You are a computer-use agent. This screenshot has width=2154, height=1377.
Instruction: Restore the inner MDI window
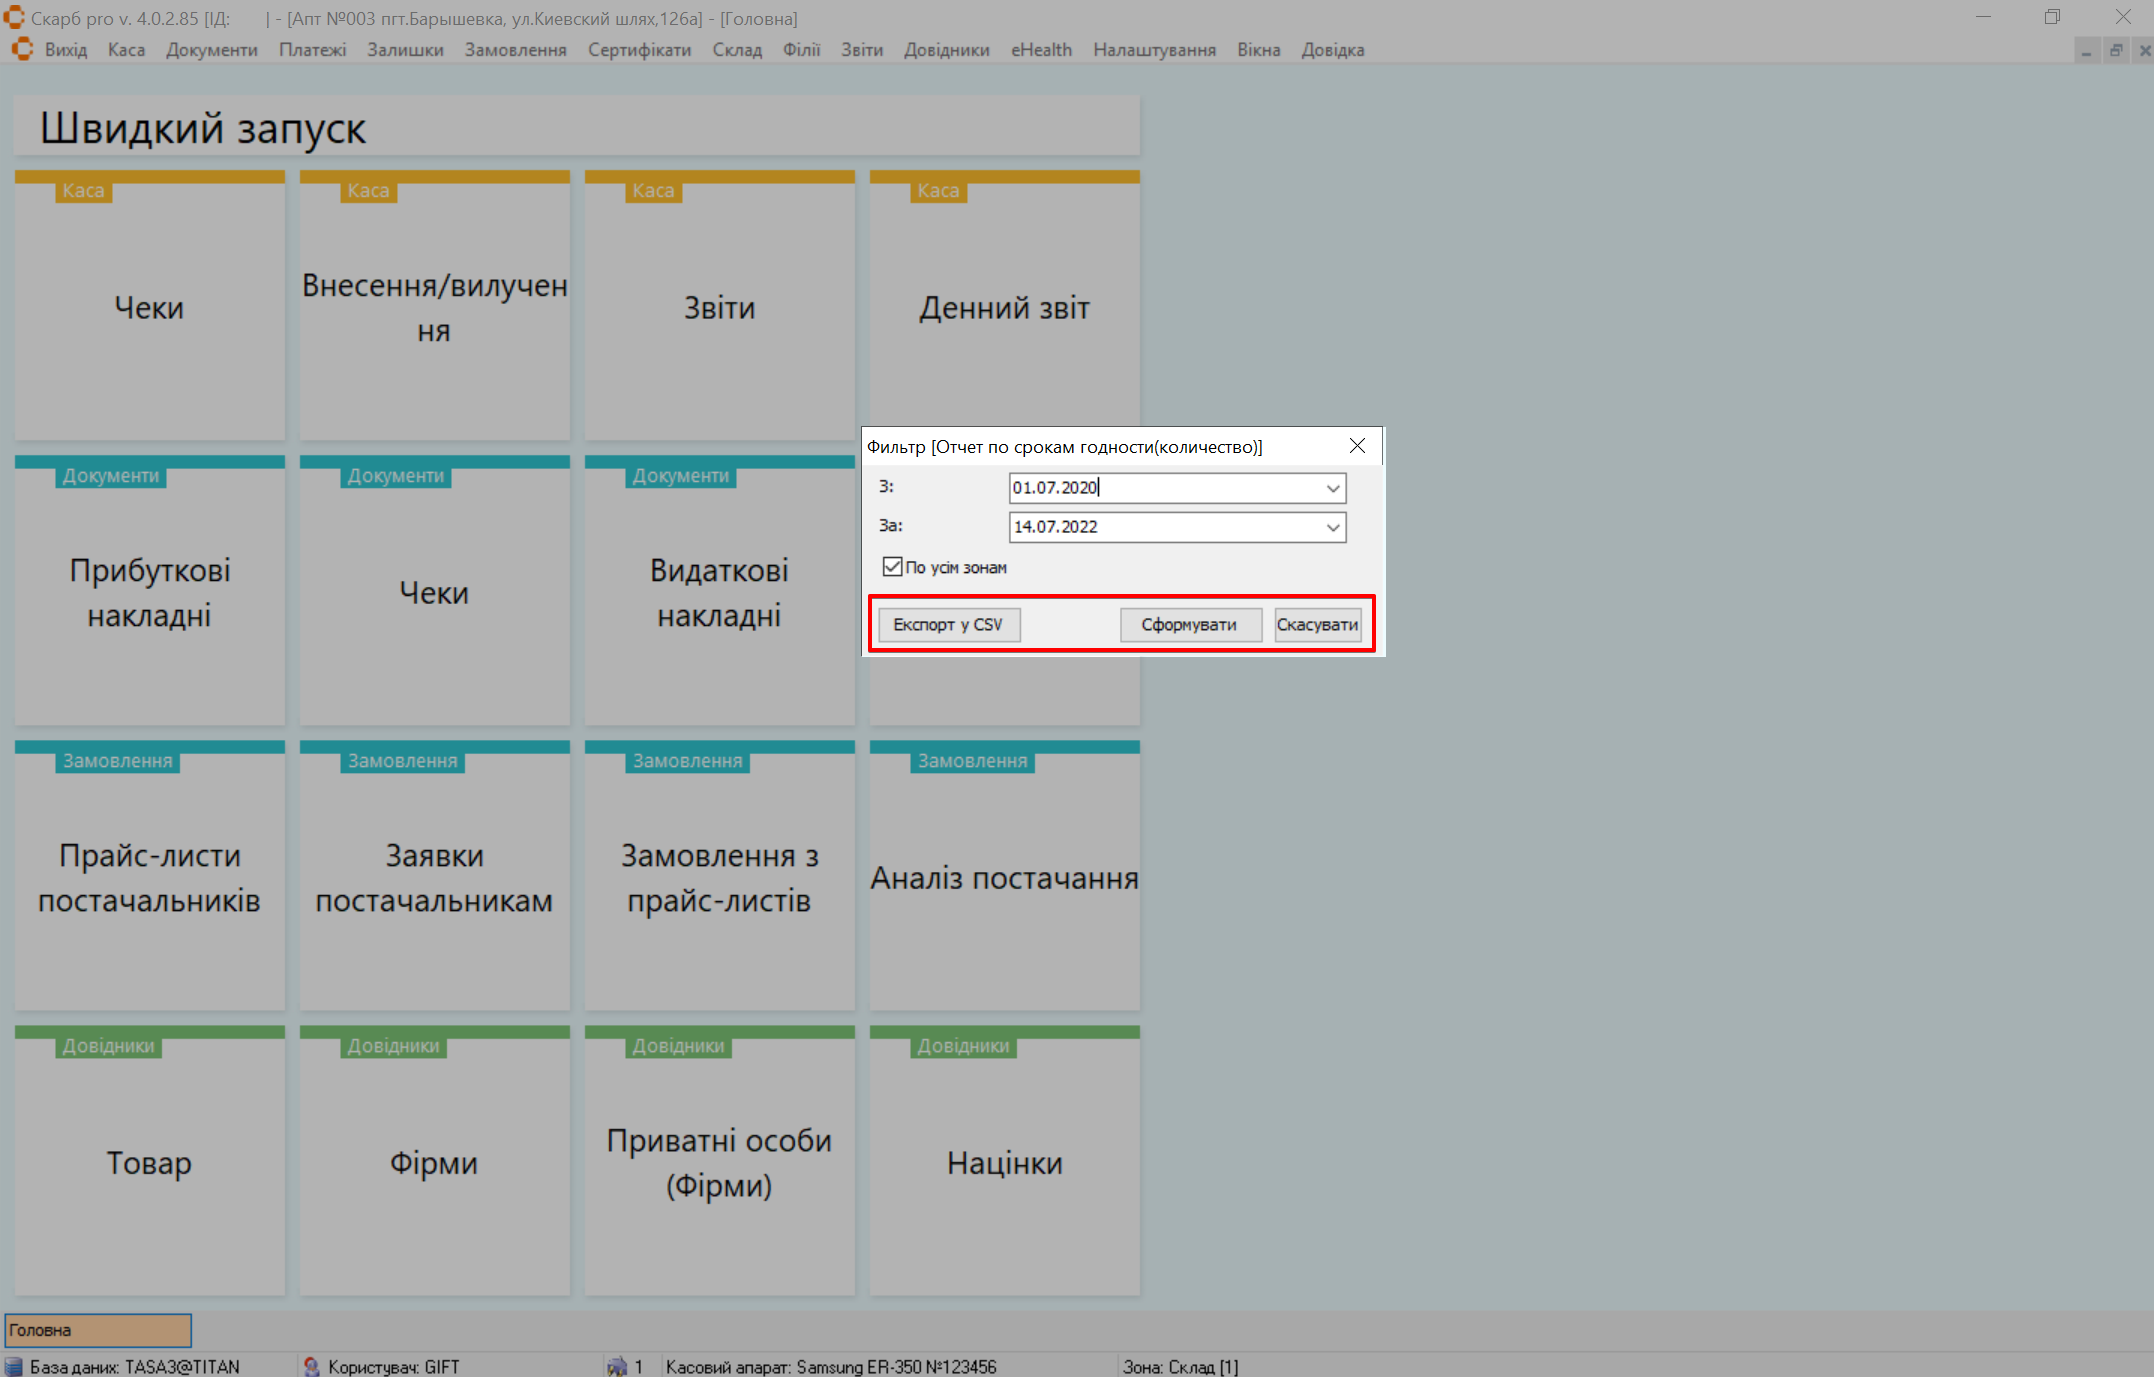(x=2116, y=50)
